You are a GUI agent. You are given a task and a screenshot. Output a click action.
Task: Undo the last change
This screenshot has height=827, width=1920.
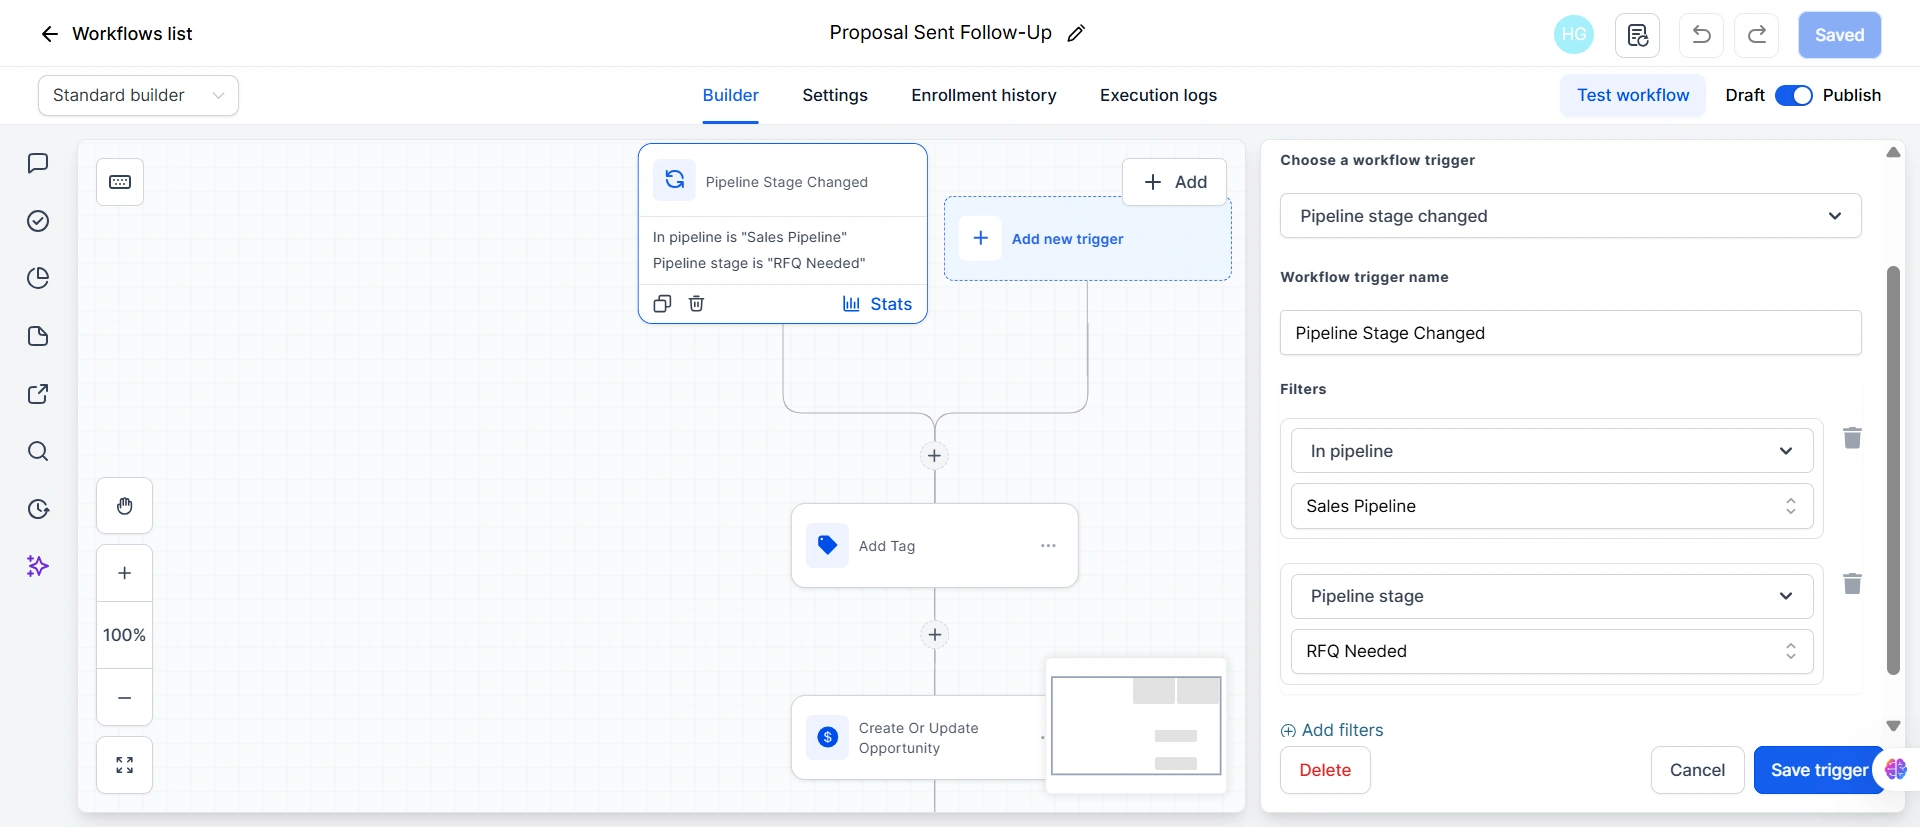(x=1701, y=35)
